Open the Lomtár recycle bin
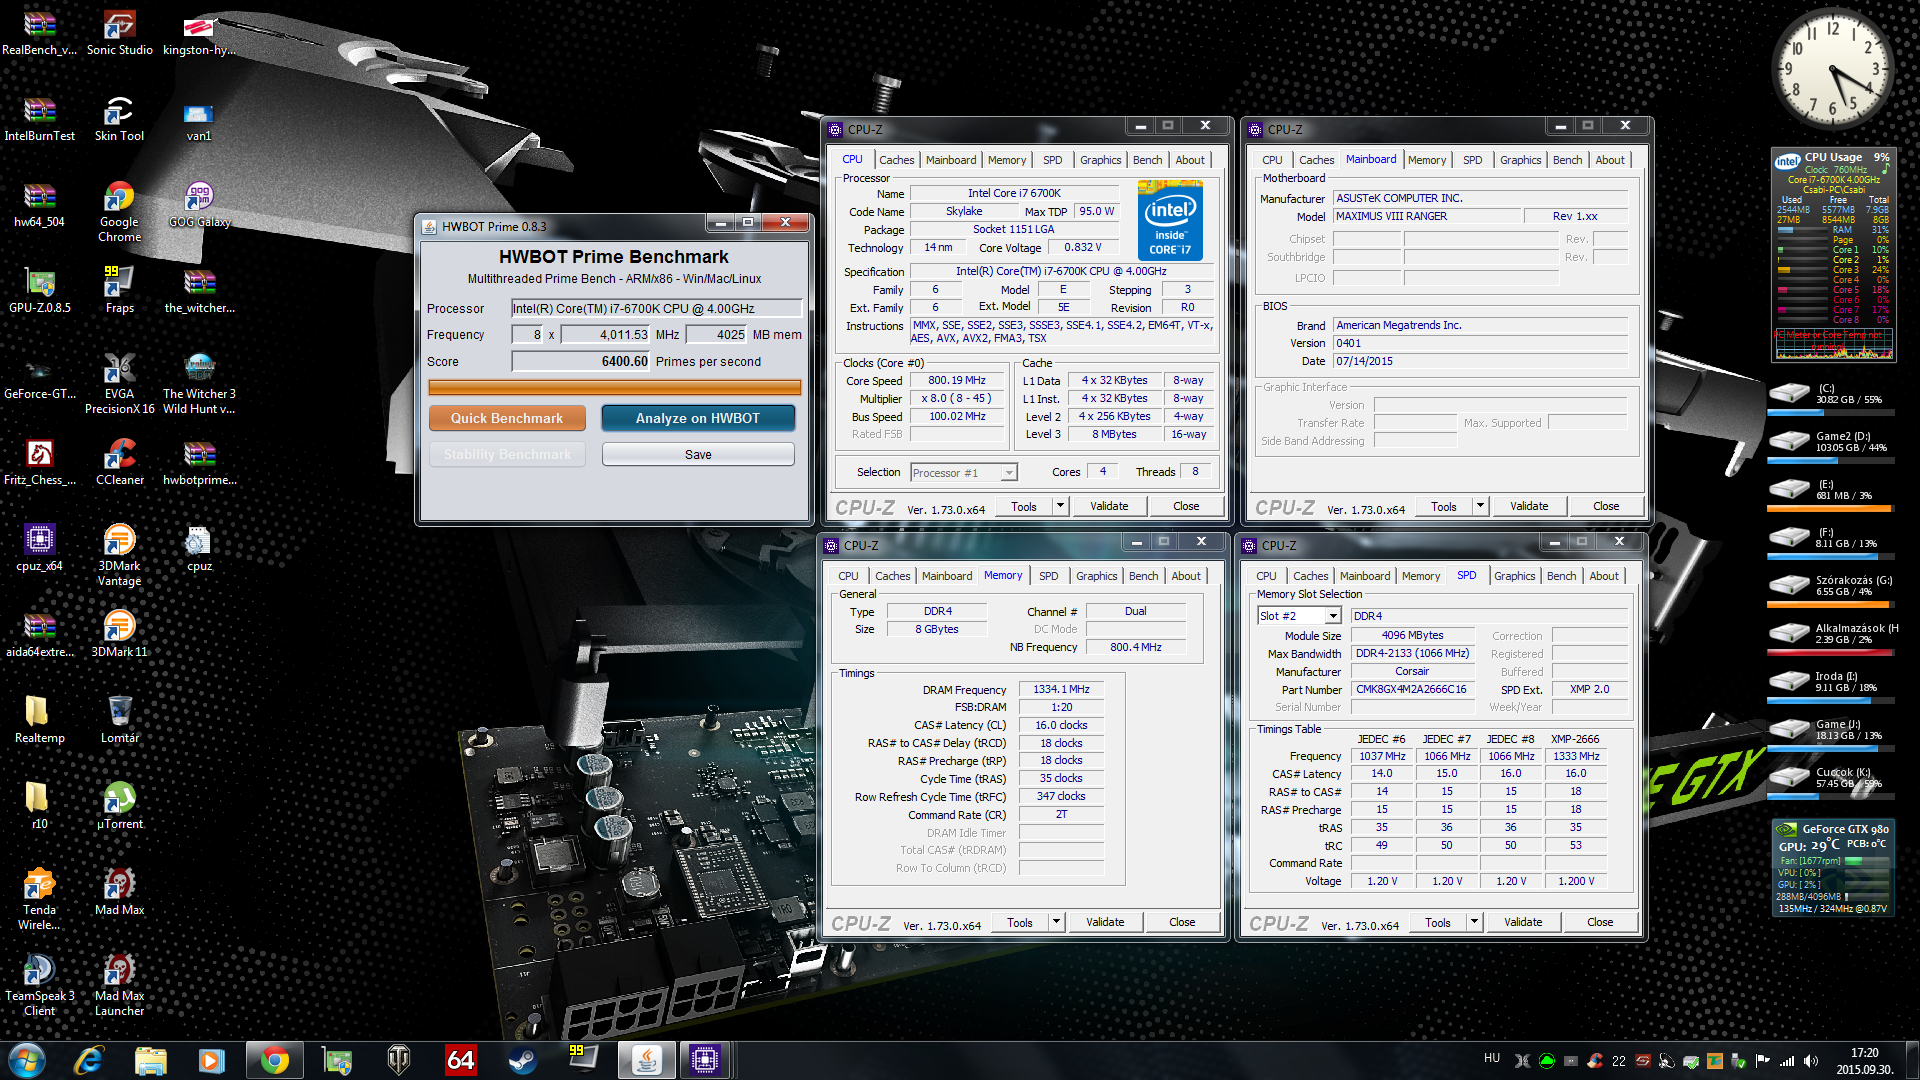The image size is (1920, 1080). pyautogui.click(x=119, y=721)
